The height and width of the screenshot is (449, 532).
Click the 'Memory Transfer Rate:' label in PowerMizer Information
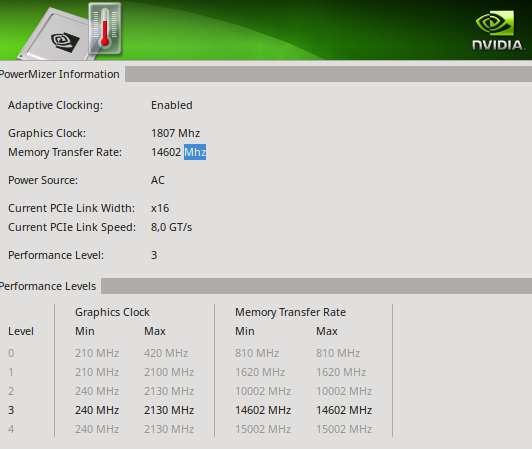pyautogui.click(x=65, y=152)
